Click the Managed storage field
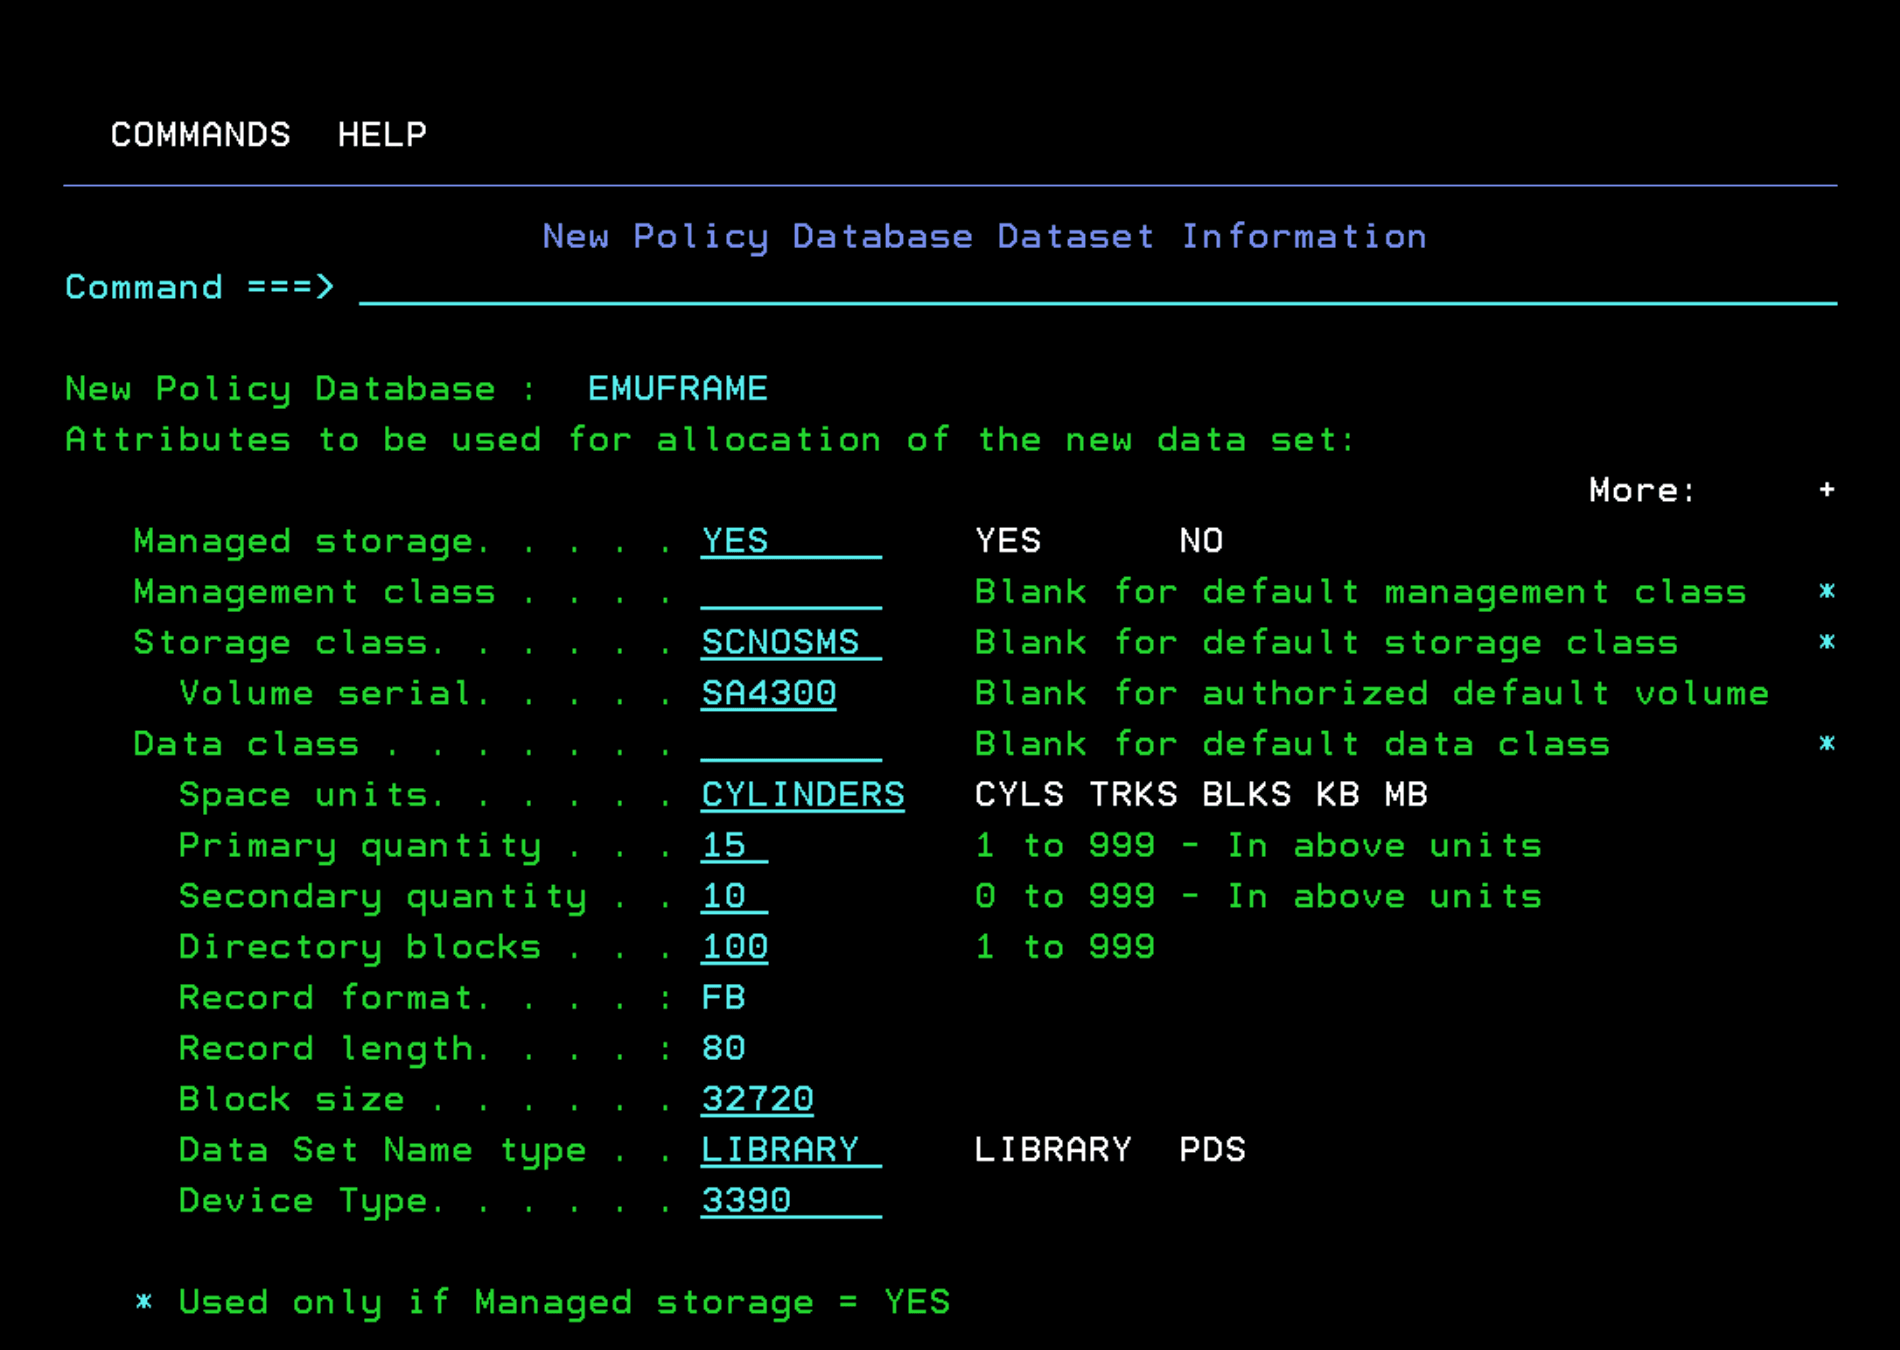 789,541
